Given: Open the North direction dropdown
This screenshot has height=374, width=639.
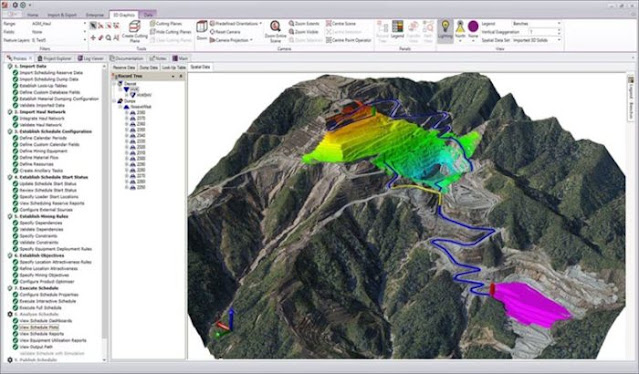Looking at the screenshot, I should [x=460, y=41].
